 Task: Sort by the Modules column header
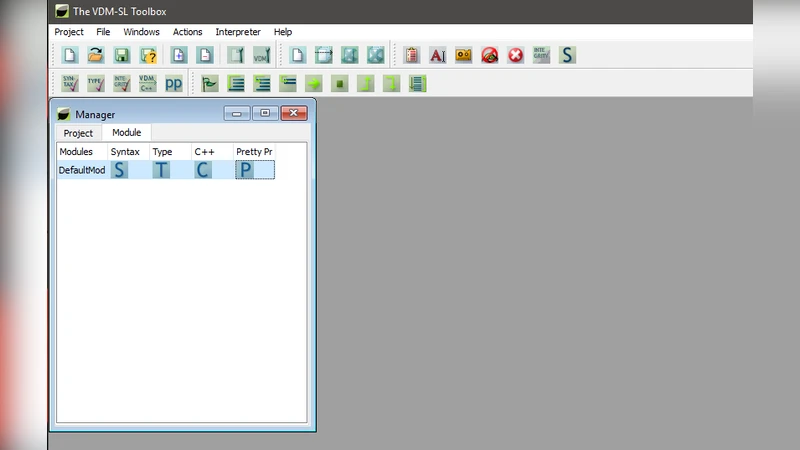coord(77,151)
